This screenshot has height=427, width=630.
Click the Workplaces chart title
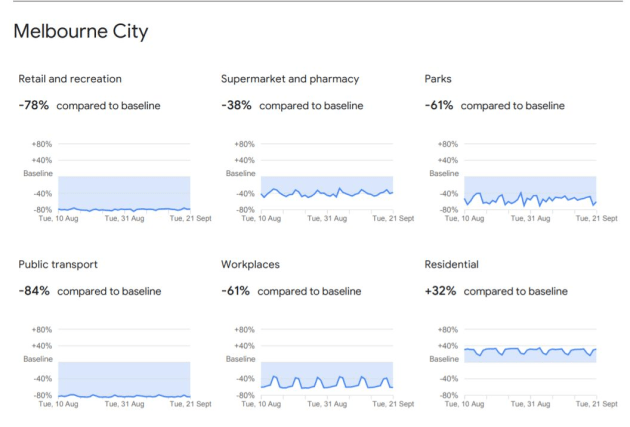[x=250, y=265]
